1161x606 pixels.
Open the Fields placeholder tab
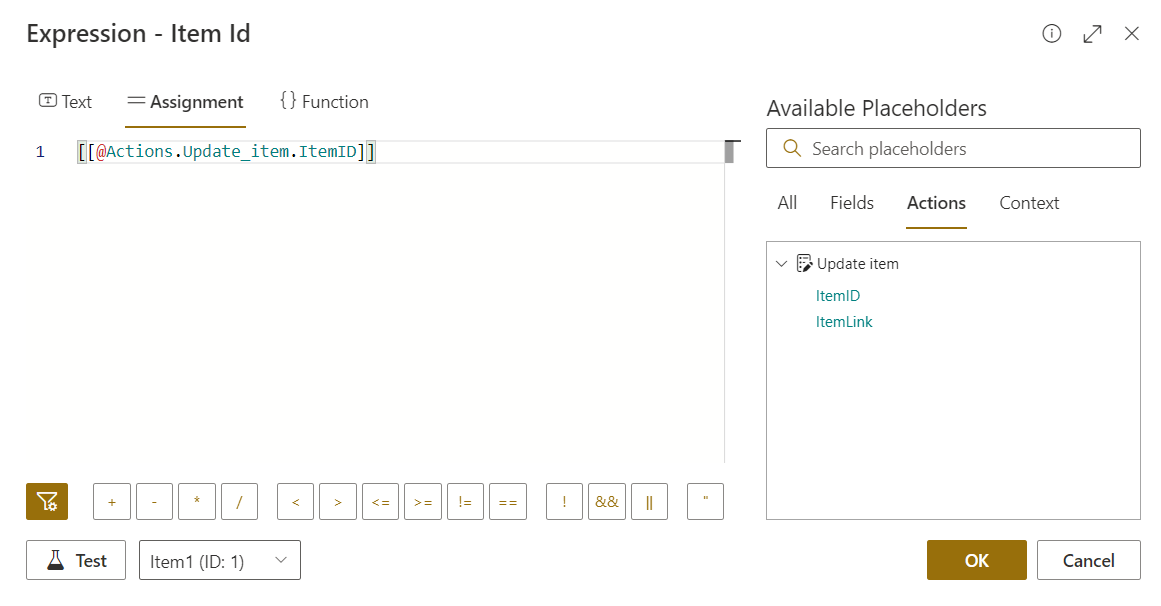point(852,203)
